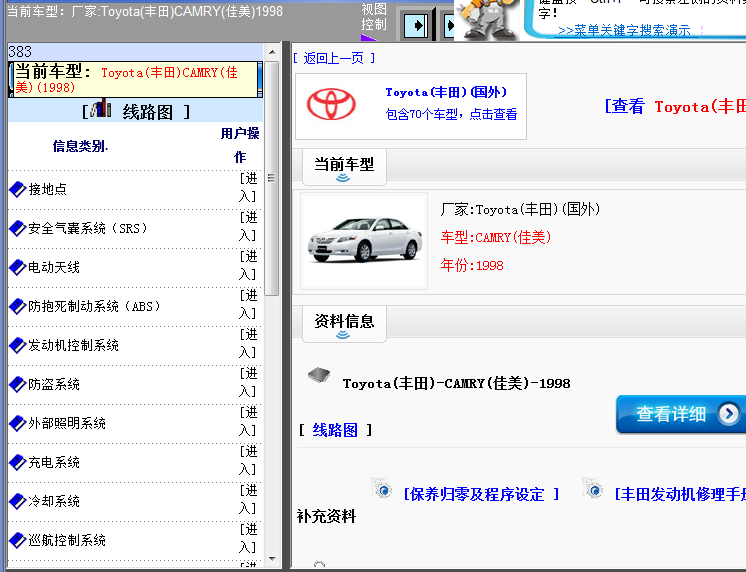Open 菜单关键字搜索演示 link
Screen dimensions: 746x572
(624, 30)
